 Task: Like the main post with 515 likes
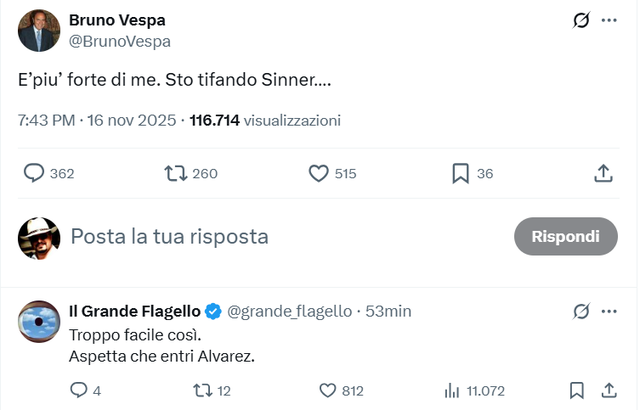coord(319,173)
